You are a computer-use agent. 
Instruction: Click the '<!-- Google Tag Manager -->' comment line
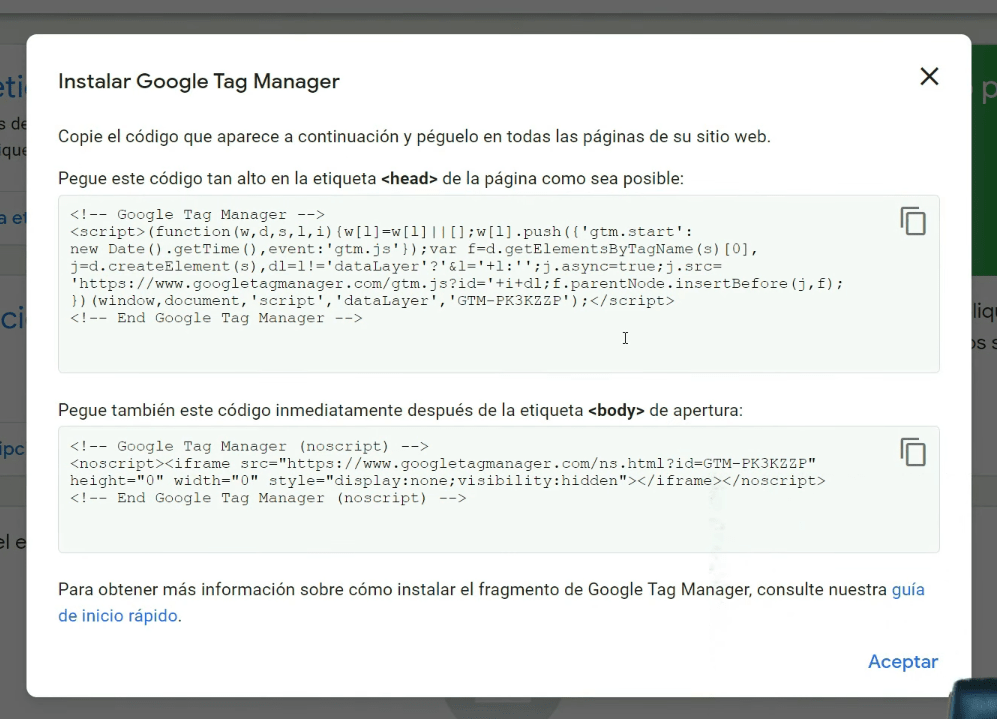point(197,214)
